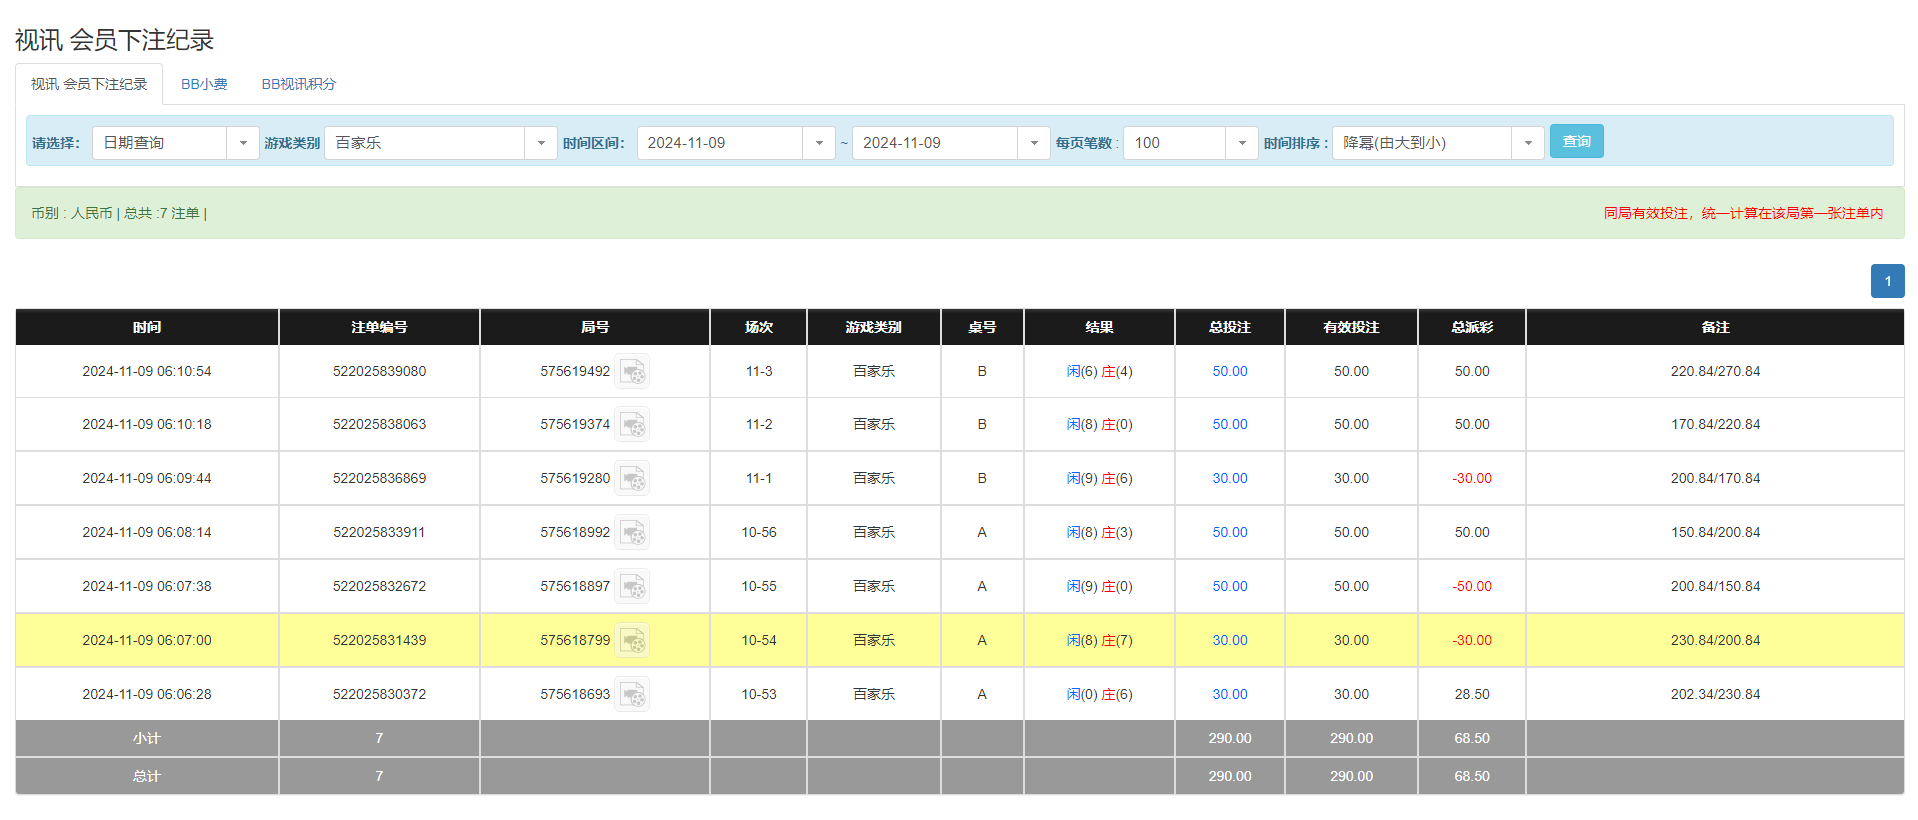This screenshot has height=820, width=1918.
Task: Open replay icon in highlighted row 575618799
Action: pos(632,641)
